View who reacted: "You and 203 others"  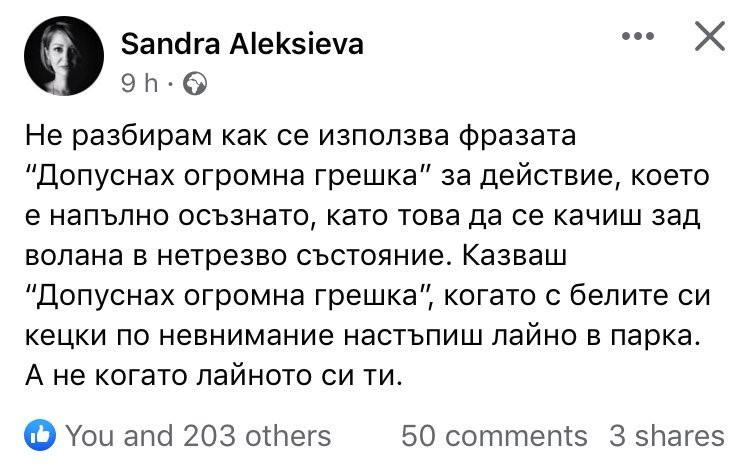coord(198,435)
